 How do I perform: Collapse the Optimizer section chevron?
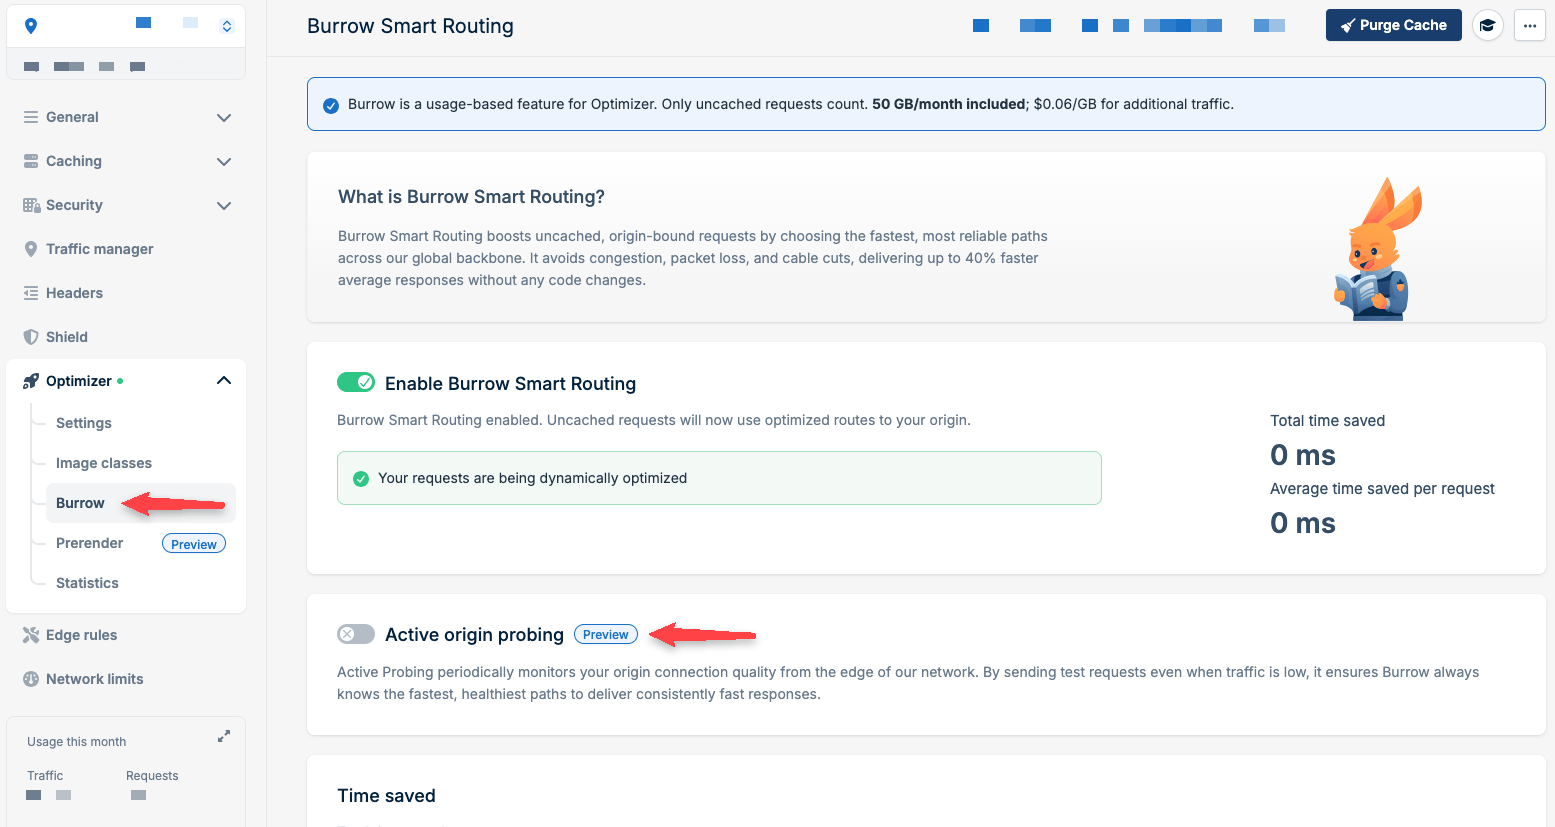224,380
